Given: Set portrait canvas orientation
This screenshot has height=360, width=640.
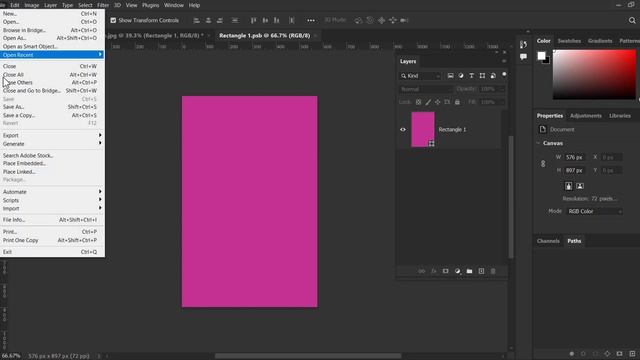Looking at the screenshot, I should (x=569, y=186).
